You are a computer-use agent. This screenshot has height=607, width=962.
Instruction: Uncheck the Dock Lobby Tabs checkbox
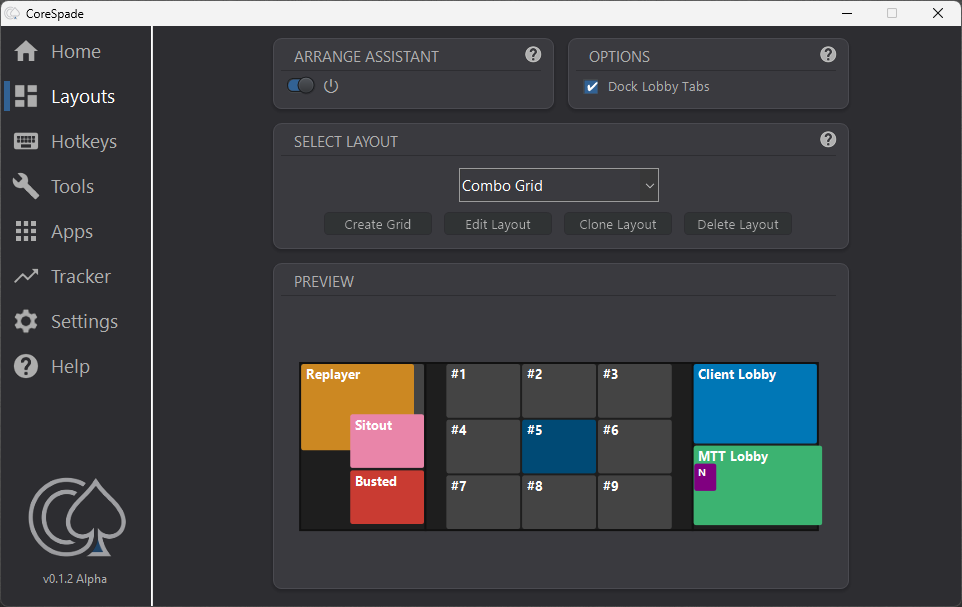[x=591, y=87]
